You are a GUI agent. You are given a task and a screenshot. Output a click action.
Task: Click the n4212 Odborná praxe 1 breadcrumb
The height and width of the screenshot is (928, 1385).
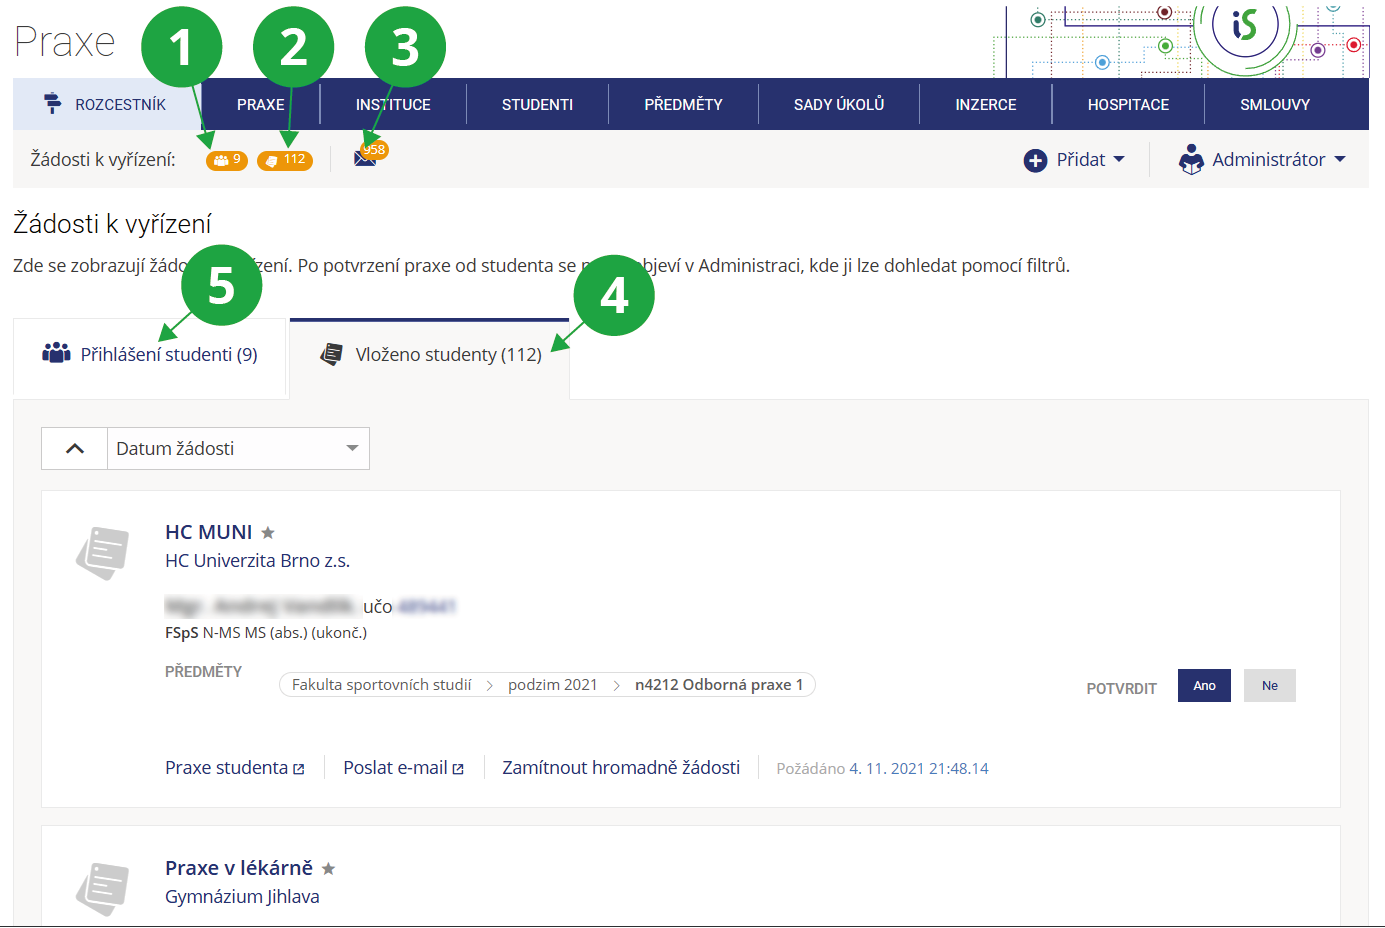point(718,685)
